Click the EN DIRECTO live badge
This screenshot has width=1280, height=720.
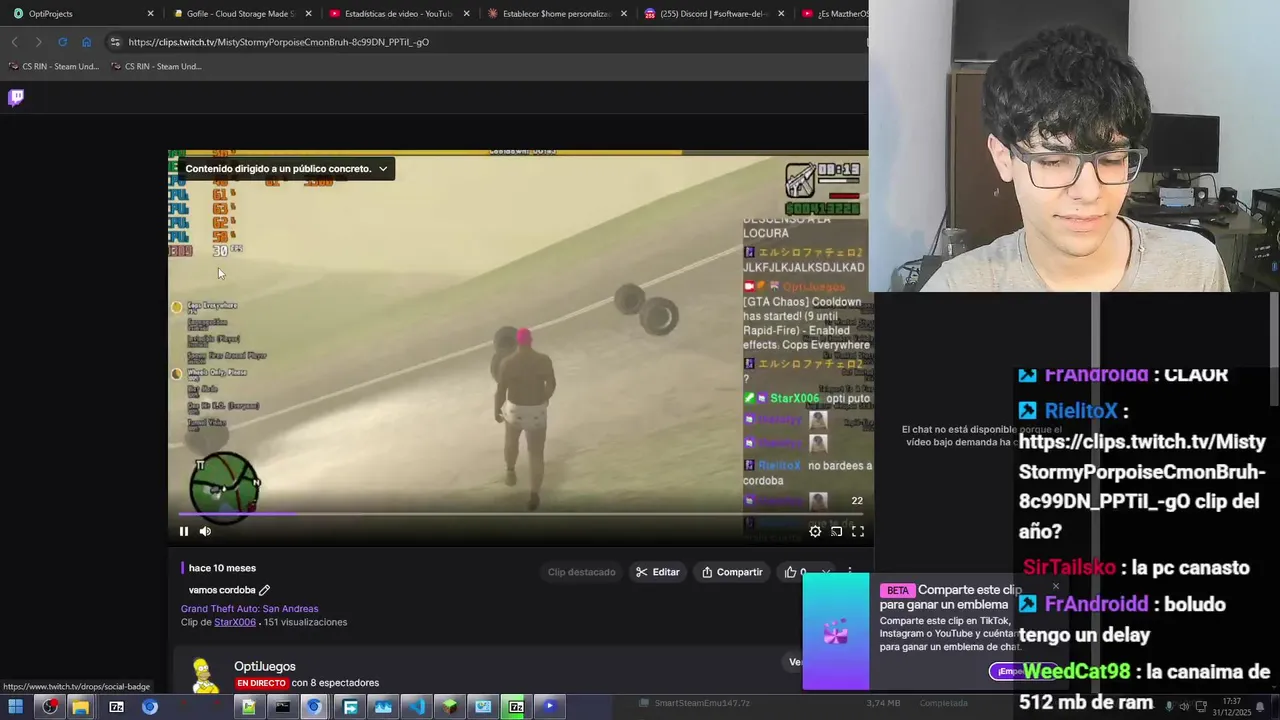point(261,683)
